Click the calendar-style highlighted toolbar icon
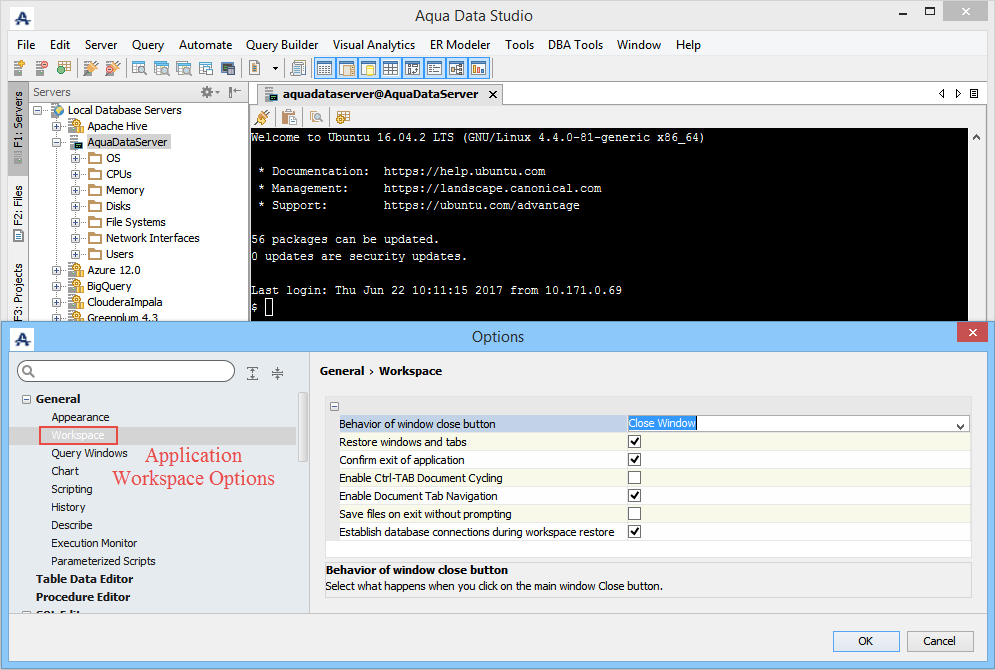The height and width of the screenshot is (670, 995). click(325, 68)
